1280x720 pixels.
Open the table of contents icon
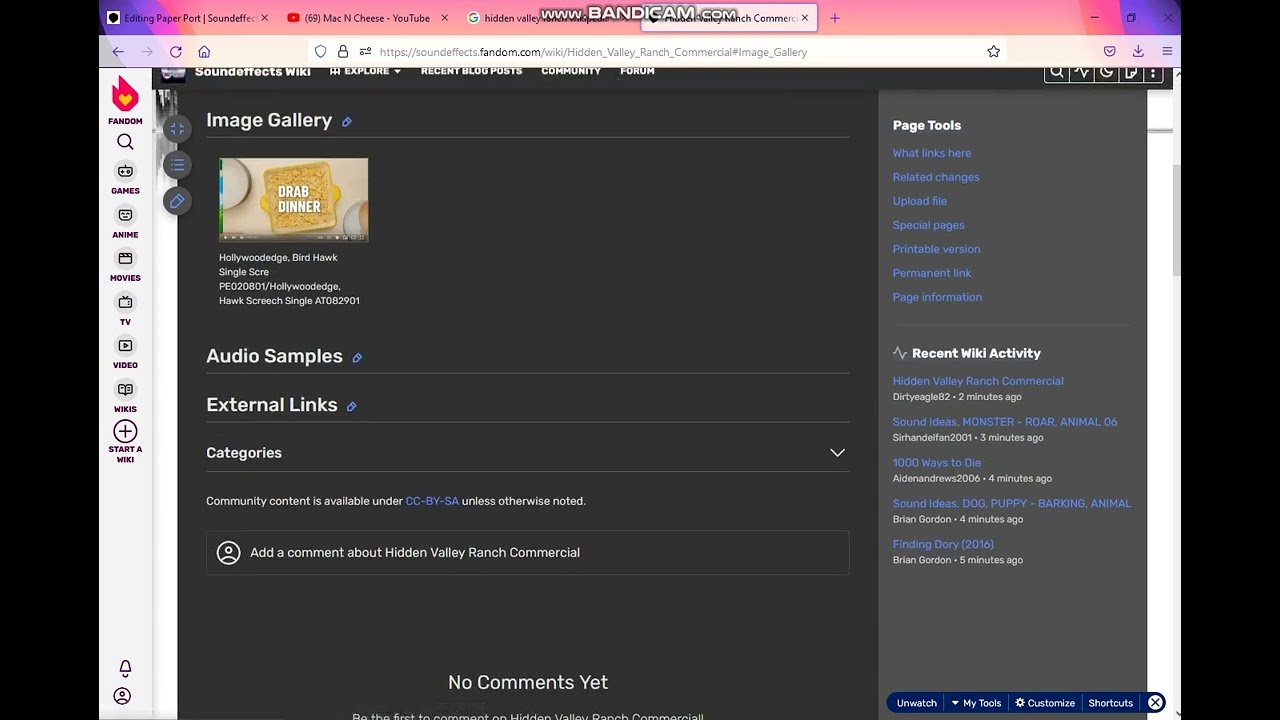[x=177, y=165]
